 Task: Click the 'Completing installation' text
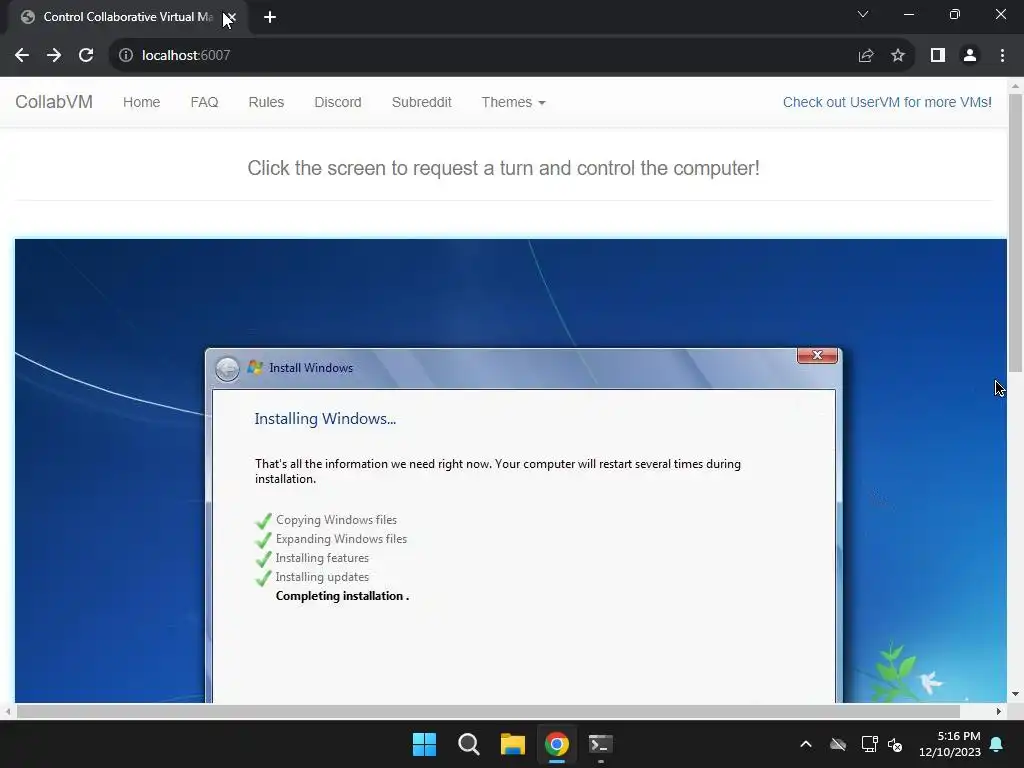(342, 596)
